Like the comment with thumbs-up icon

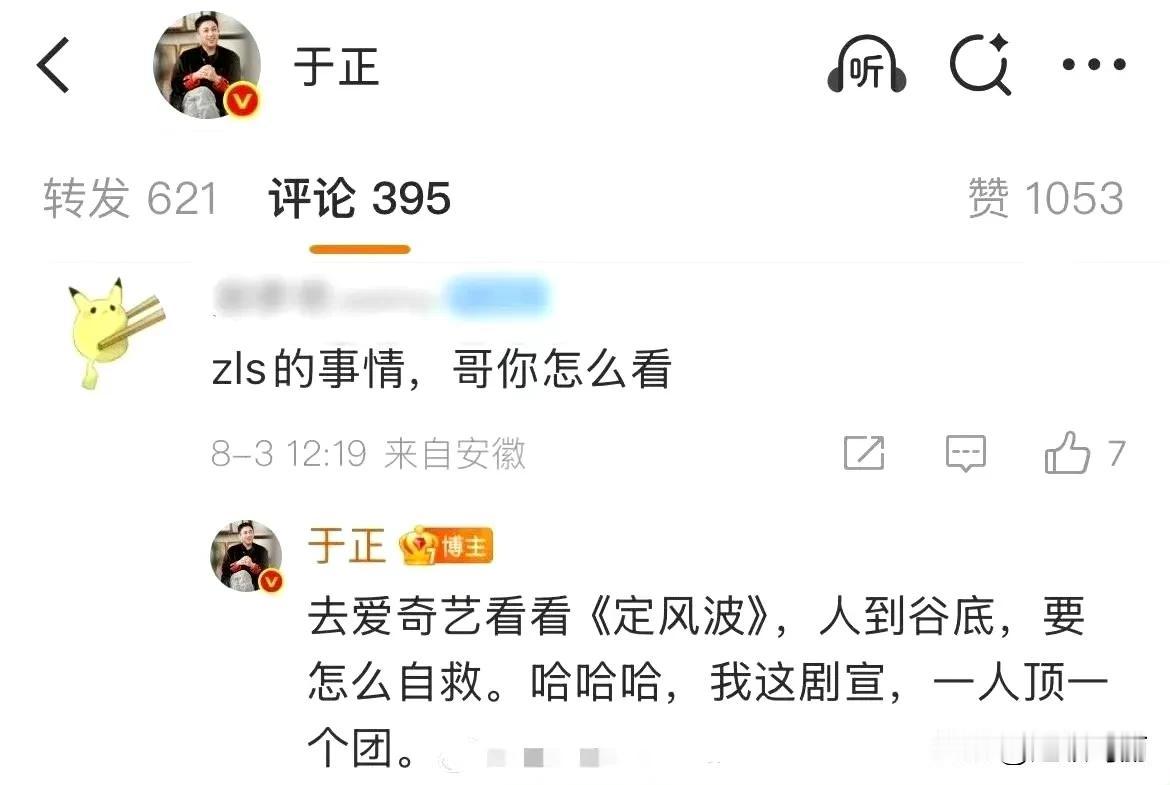pos(1067,453)
